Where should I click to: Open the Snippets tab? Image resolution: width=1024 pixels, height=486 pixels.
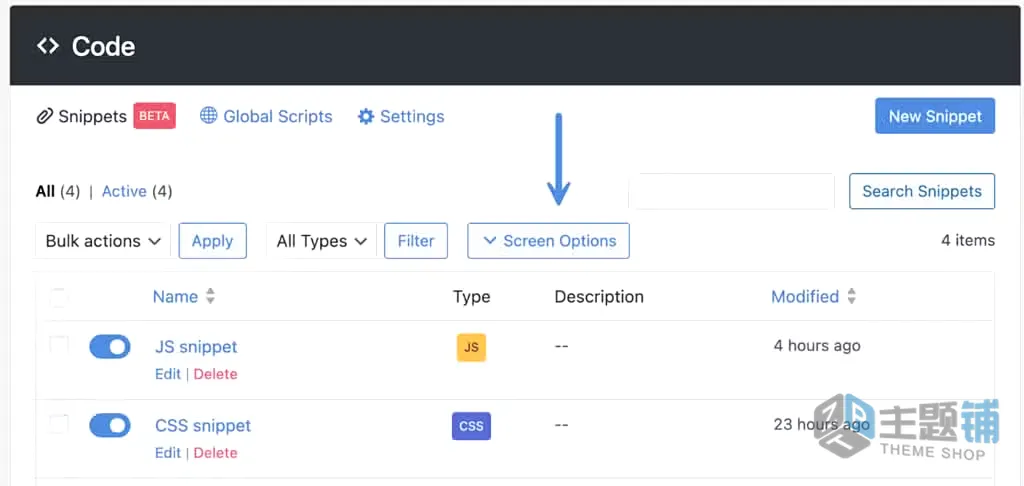[92, 116]
